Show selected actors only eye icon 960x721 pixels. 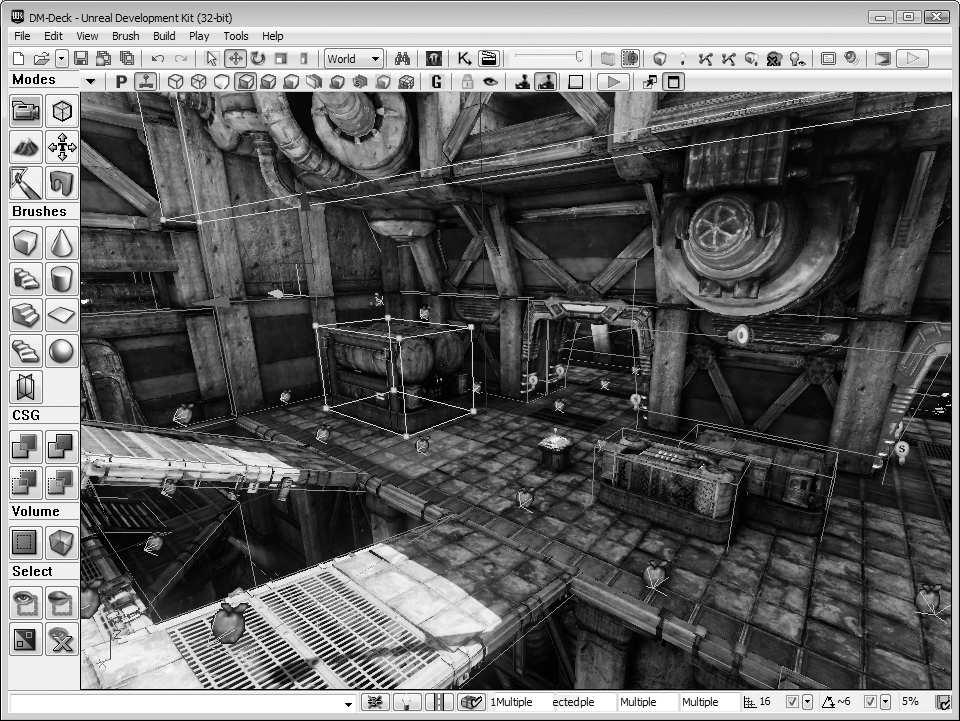click(26, 603)
